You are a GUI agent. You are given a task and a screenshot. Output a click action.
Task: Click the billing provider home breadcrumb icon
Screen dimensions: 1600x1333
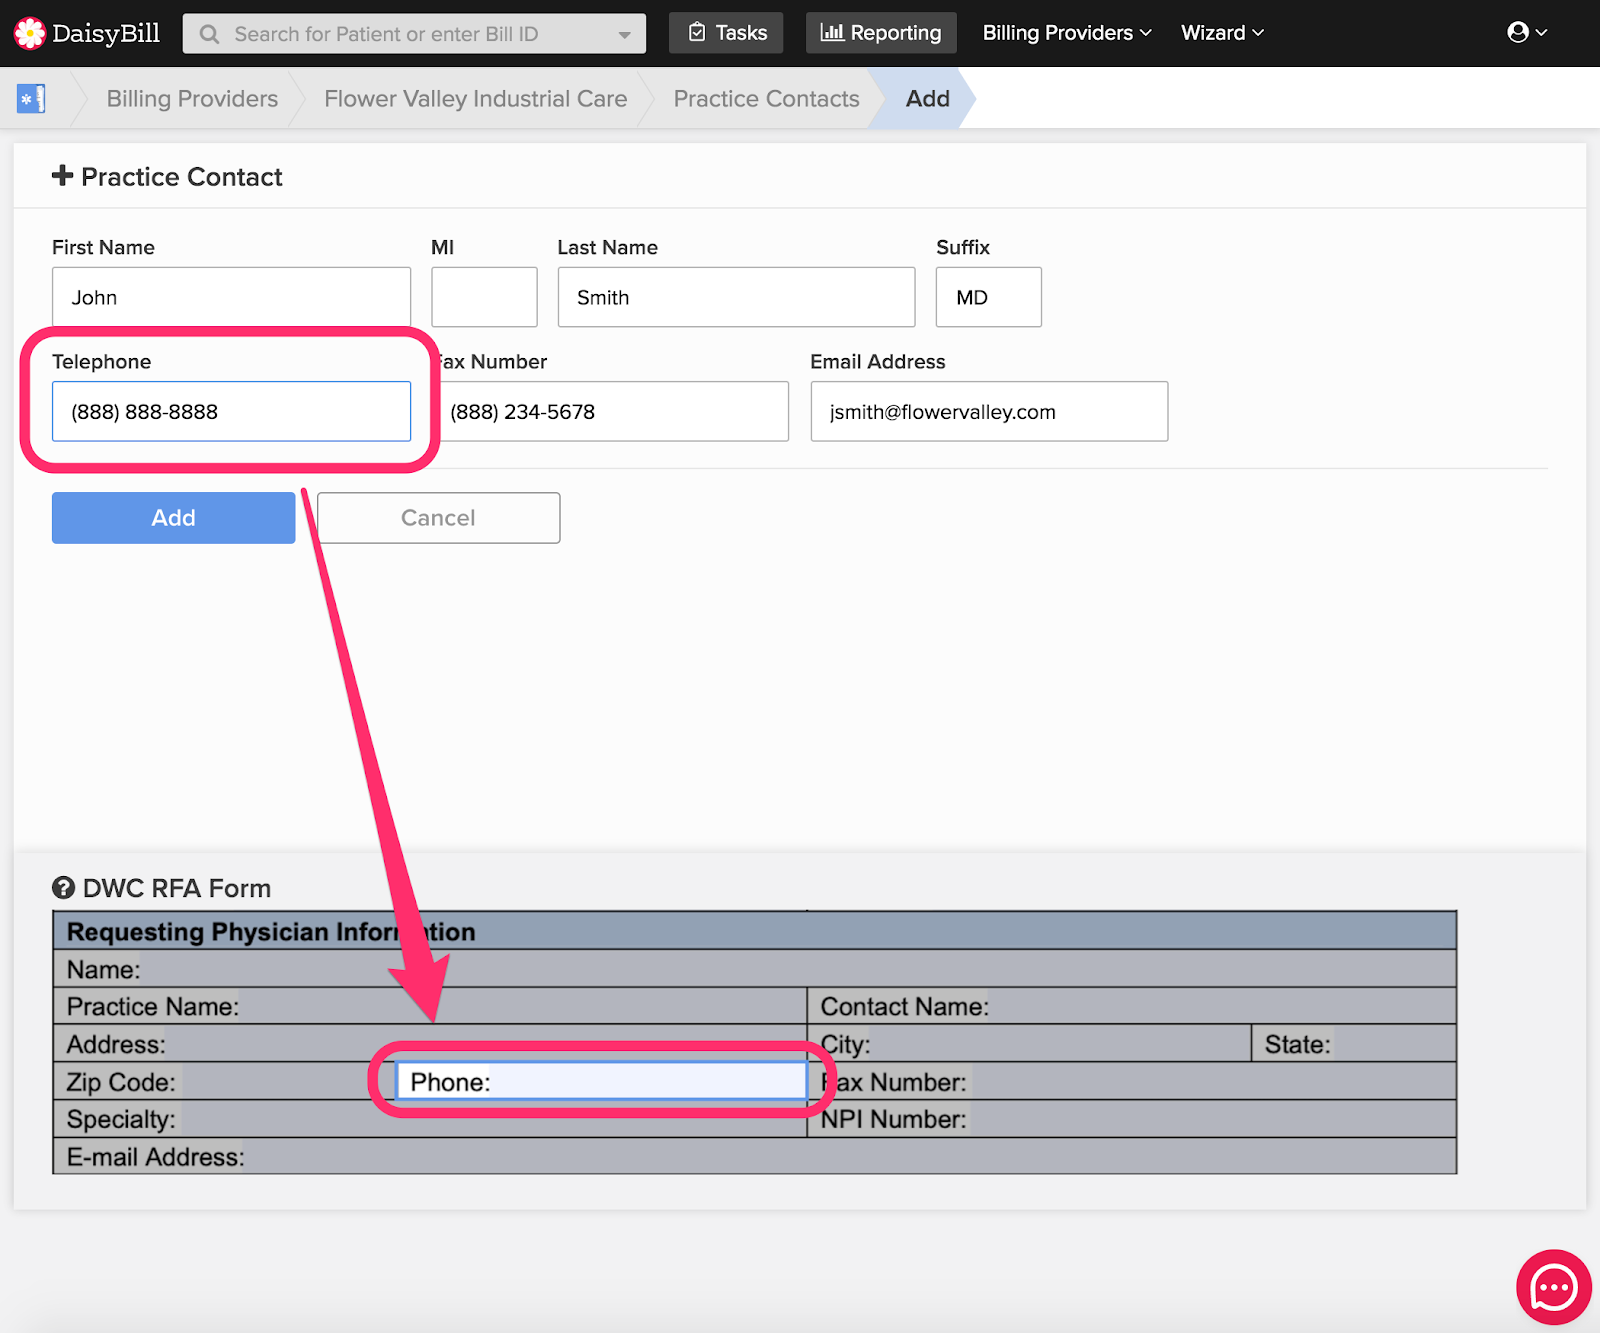(x=31, y=99)
